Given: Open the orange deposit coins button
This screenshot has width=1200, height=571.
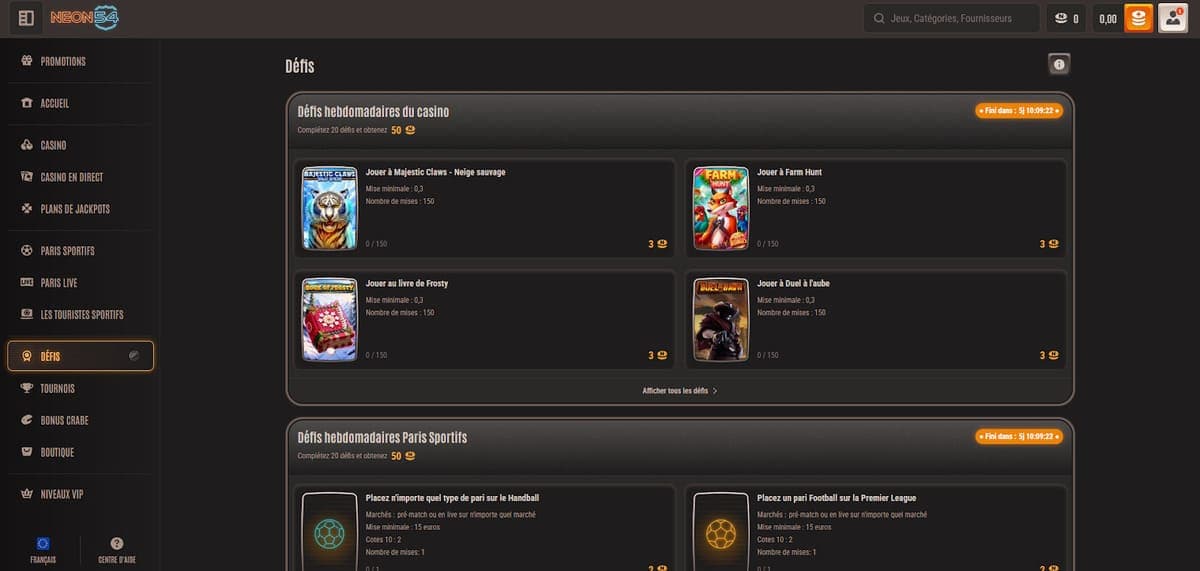Looking at the screenshot, I should point(1138,18).
